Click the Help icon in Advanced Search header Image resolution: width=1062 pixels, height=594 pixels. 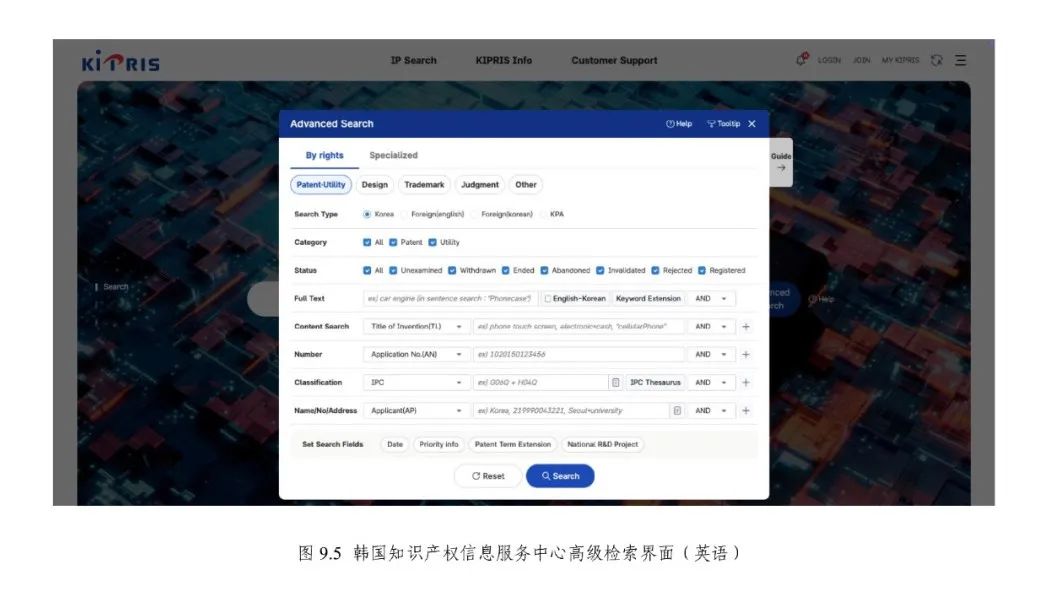tap(678, 124)
